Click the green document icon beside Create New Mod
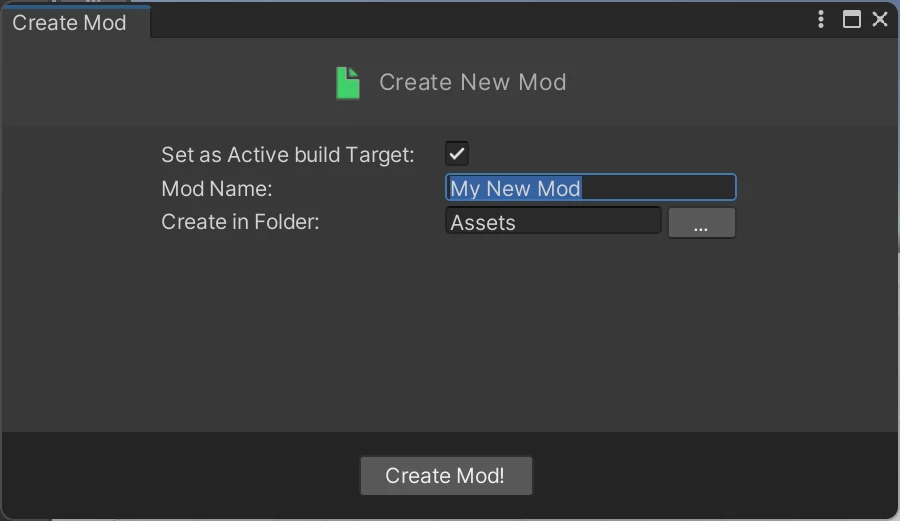The image size is (900, 521). [348, 83]
